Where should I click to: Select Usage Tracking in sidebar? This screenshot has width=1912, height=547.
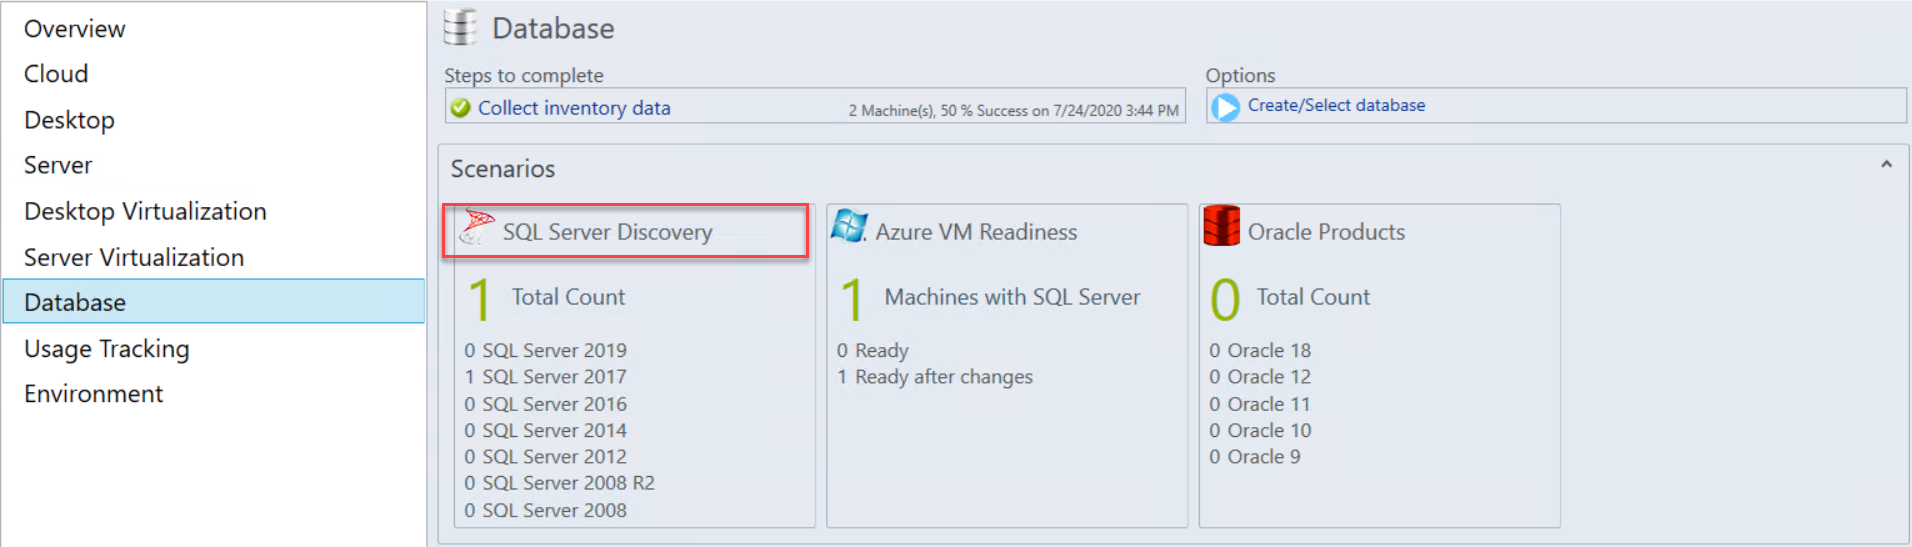tap(107, 349)
